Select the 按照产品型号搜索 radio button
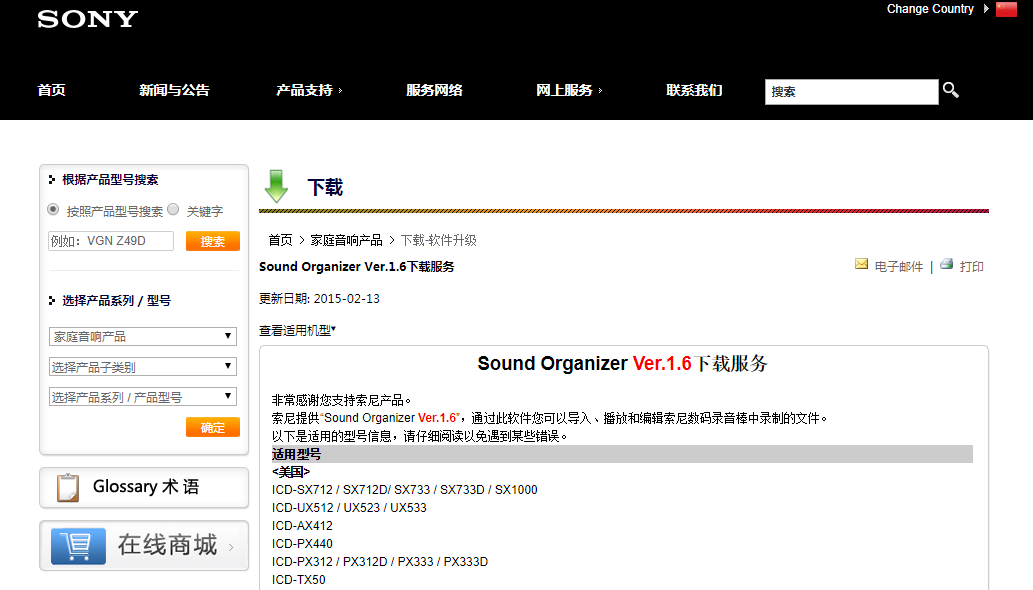The image size is (1033, 590). coord(53,210)
